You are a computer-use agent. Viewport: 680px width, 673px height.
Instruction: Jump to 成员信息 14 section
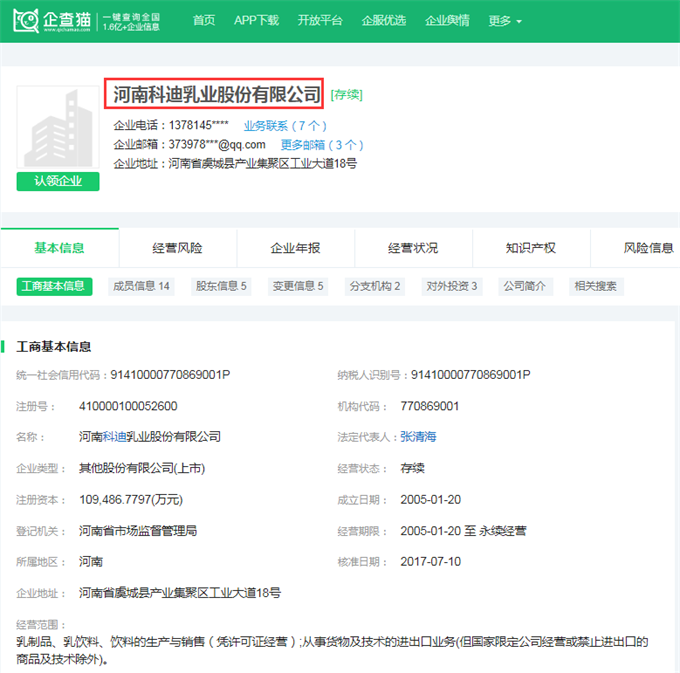click(141, 286)
